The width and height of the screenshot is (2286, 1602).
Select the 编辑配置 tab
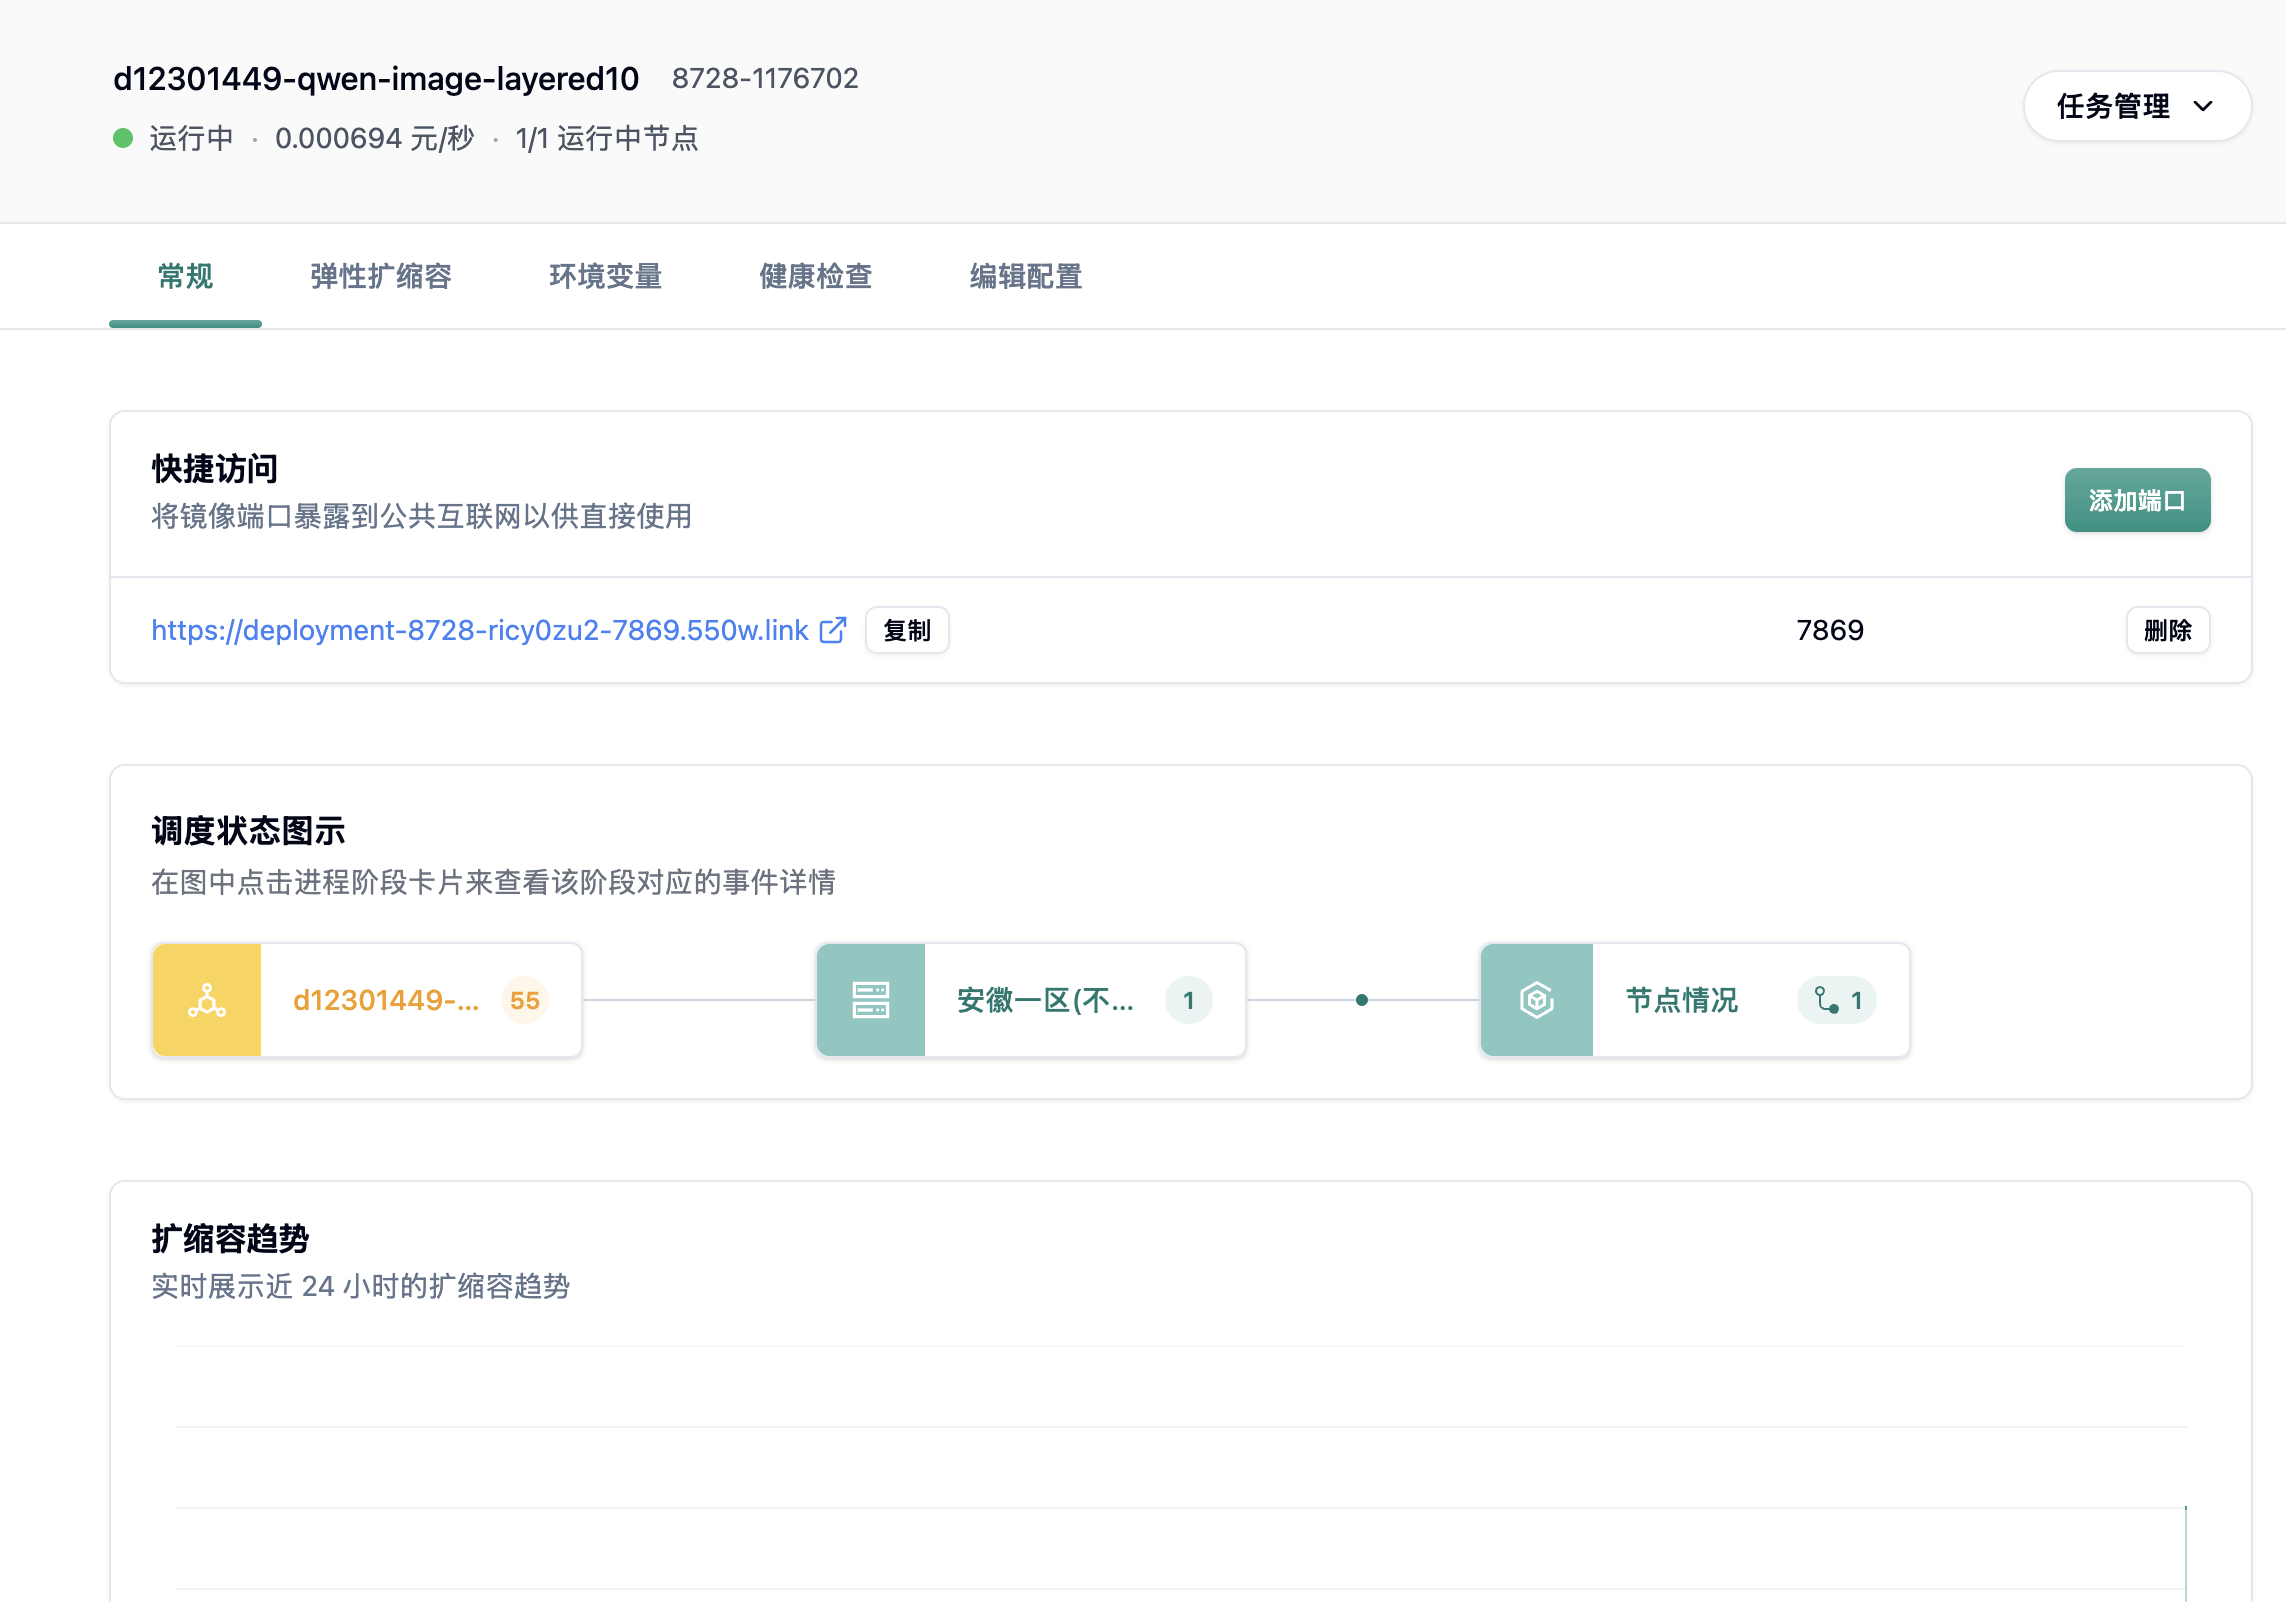click(1026, 276)
